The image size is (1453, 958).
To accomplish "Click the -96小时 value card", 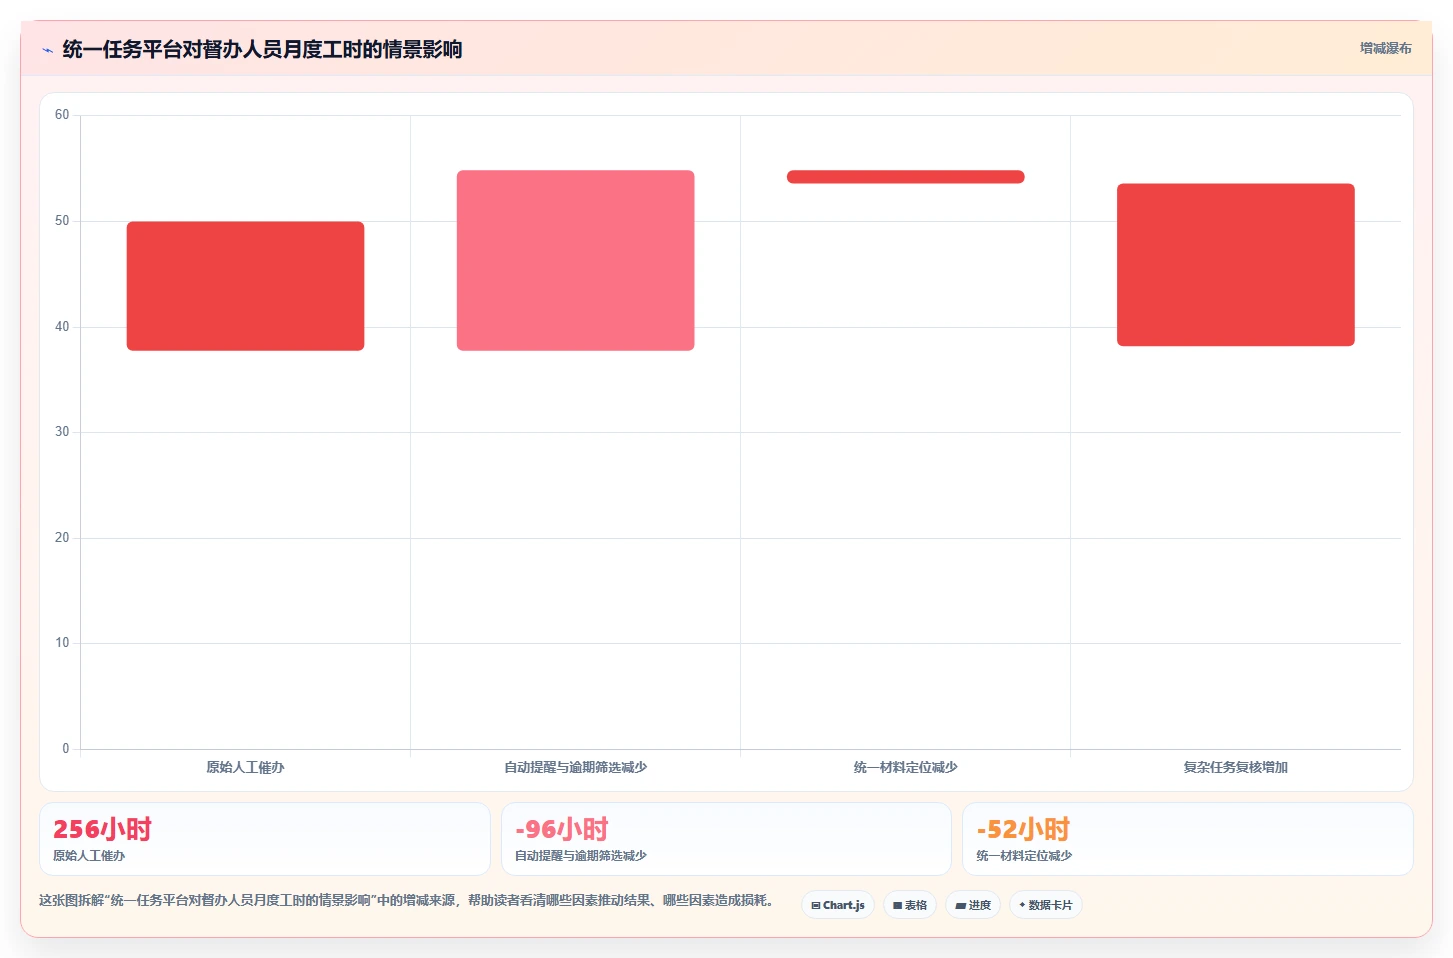I will click(x=726, y=839).
